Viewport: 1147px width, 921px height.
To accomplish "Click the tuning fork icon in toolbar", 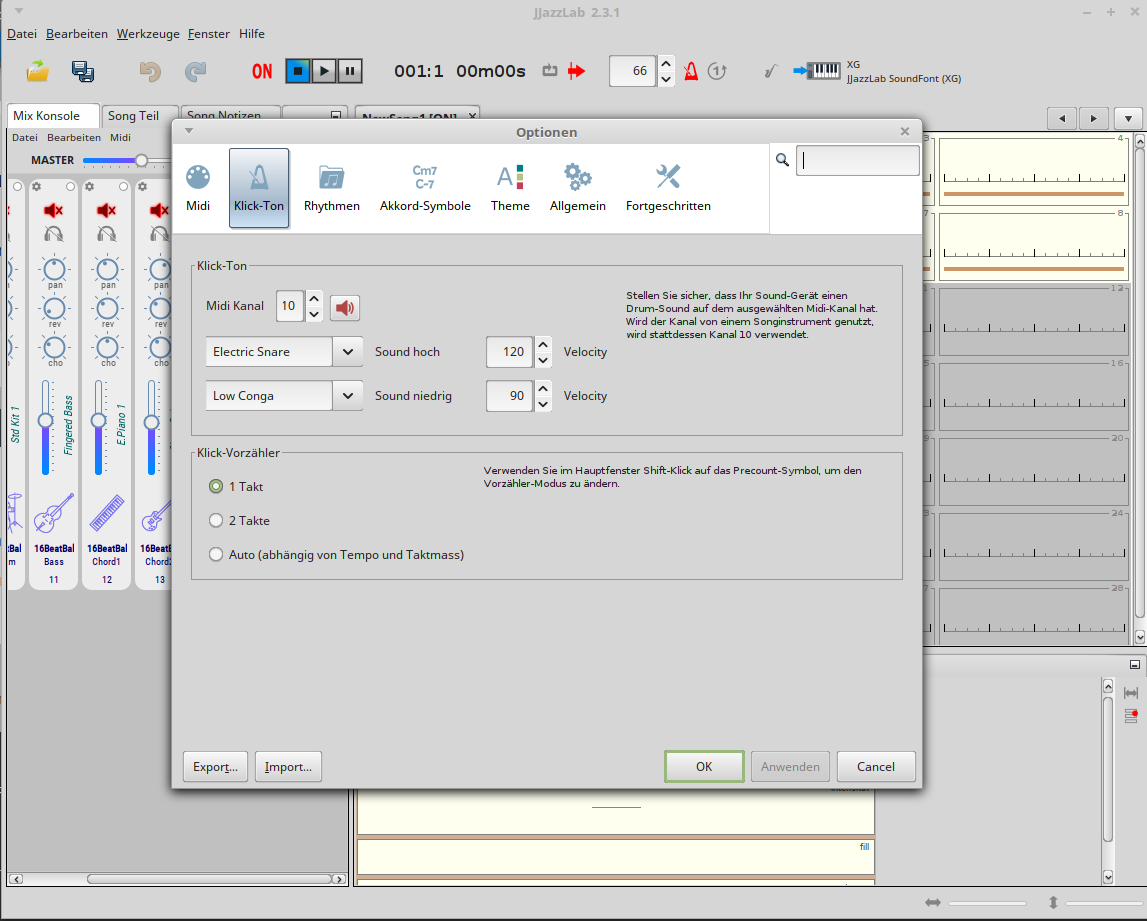I will 770,71.
